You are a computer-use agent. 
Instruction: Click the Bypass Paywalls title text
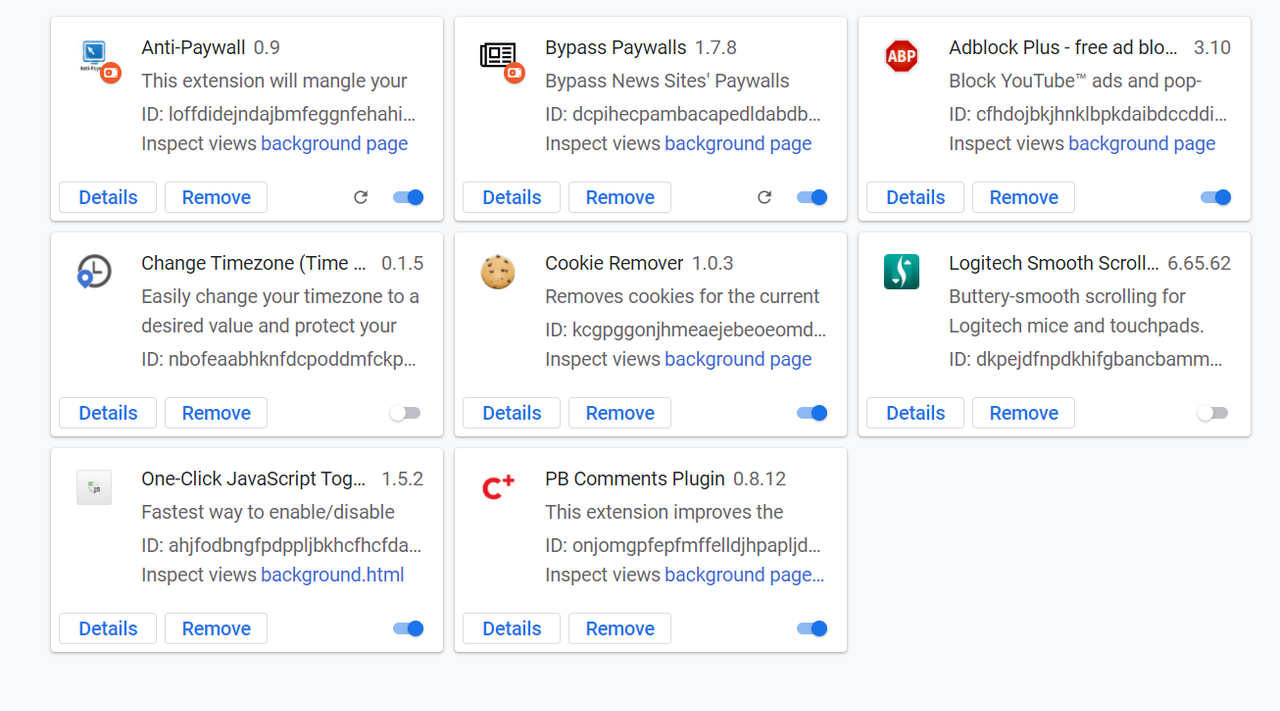[x=616, y=48]
